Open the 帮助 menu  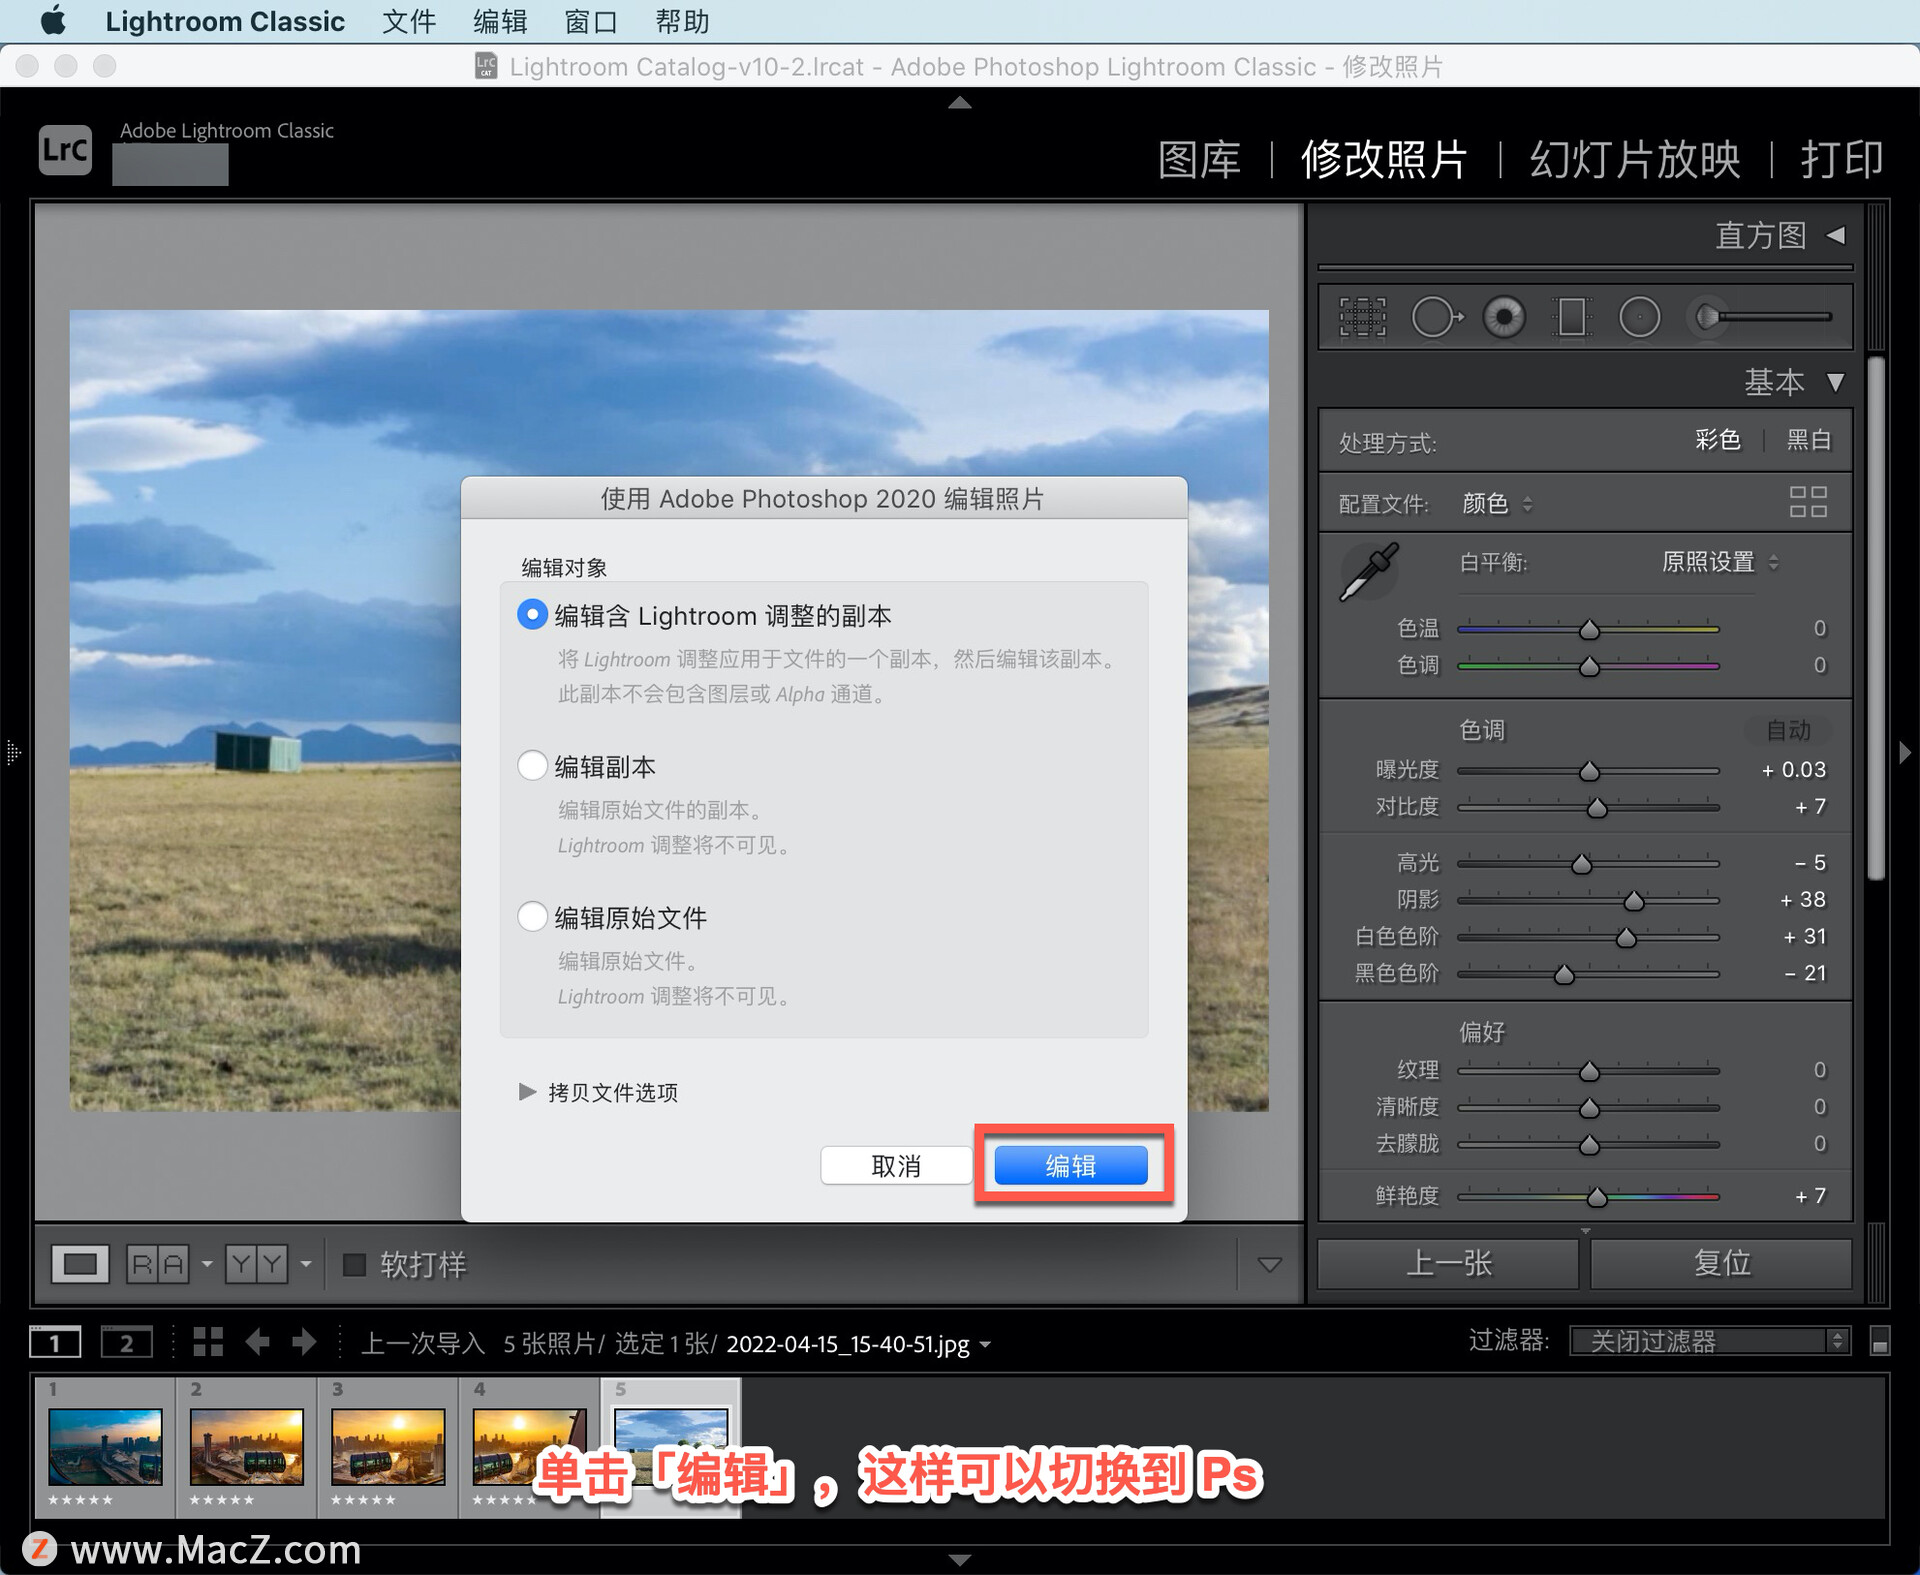tap(682, 21)
